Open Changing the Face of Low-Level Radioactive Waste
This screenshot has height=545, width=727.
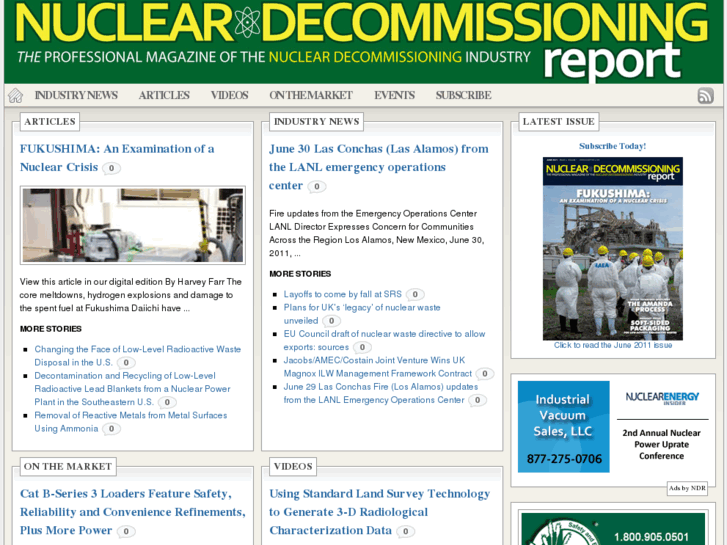[138, 356]
